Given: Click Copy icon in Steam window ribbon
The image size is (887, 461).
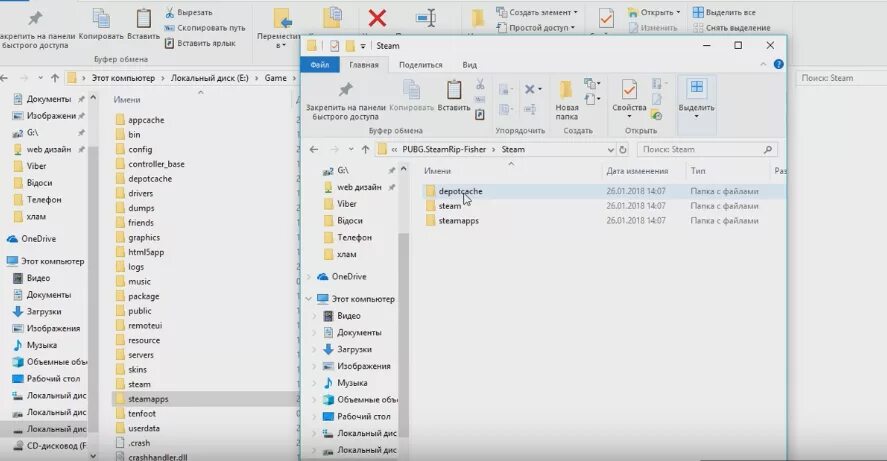Looking at the screenshot, I should click(411, 91).
